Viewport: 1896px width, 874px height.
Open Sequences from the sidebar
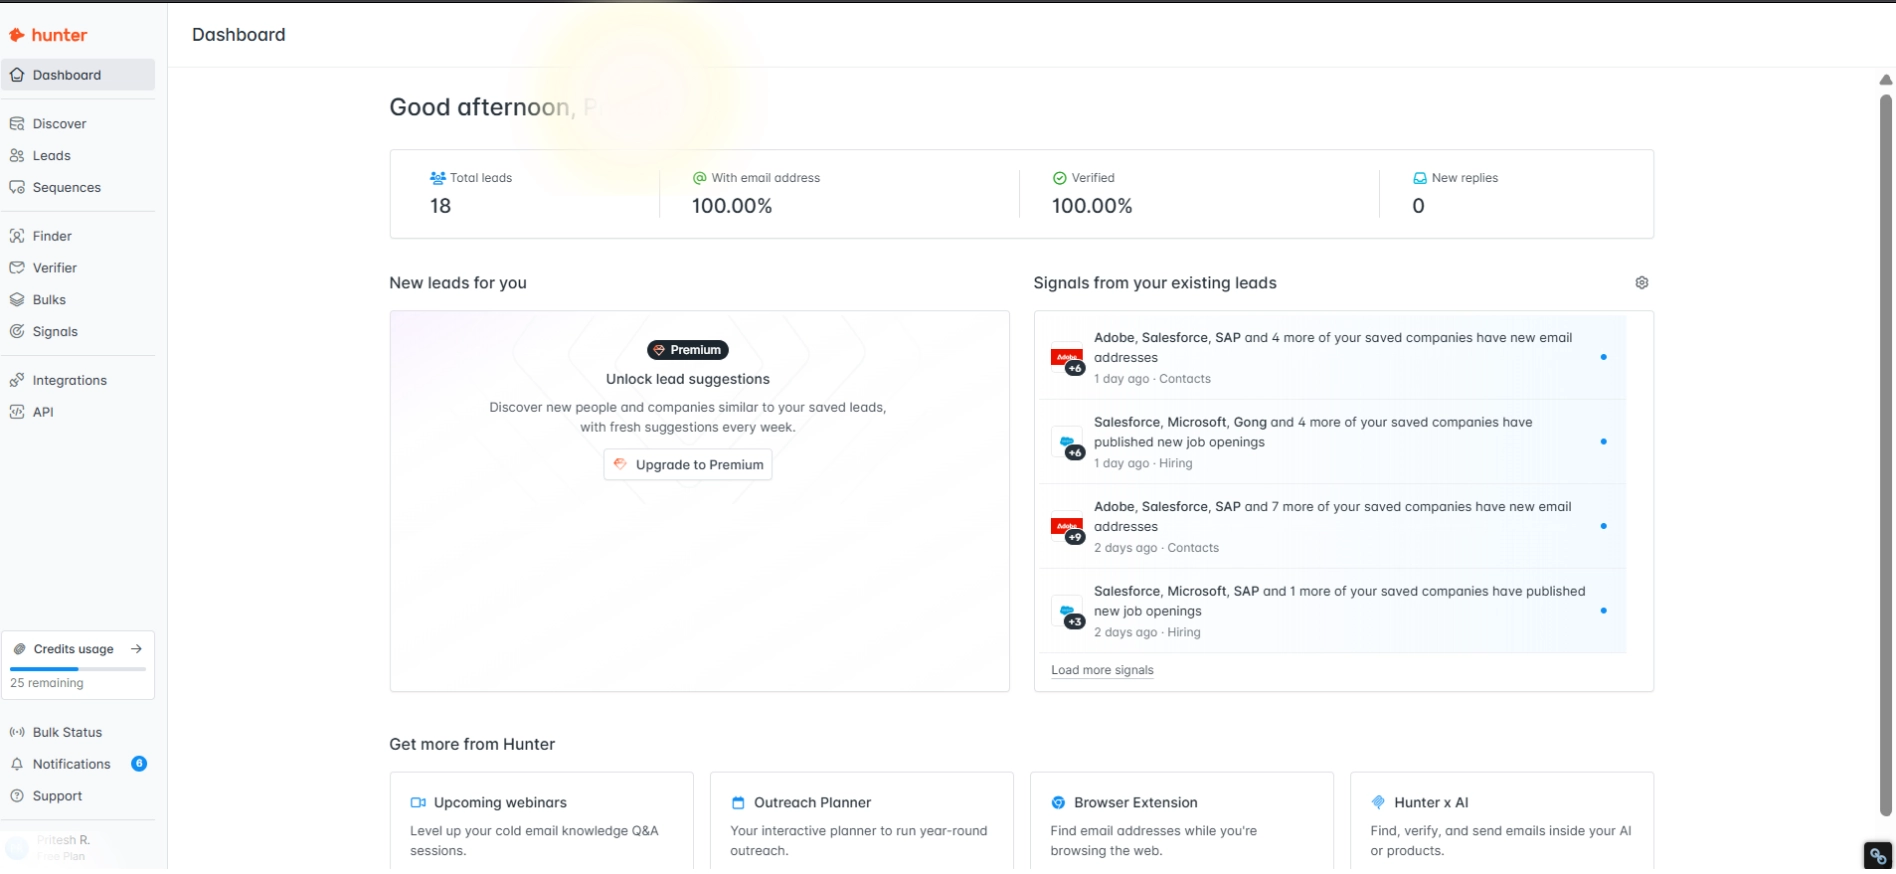coord(78,188)
